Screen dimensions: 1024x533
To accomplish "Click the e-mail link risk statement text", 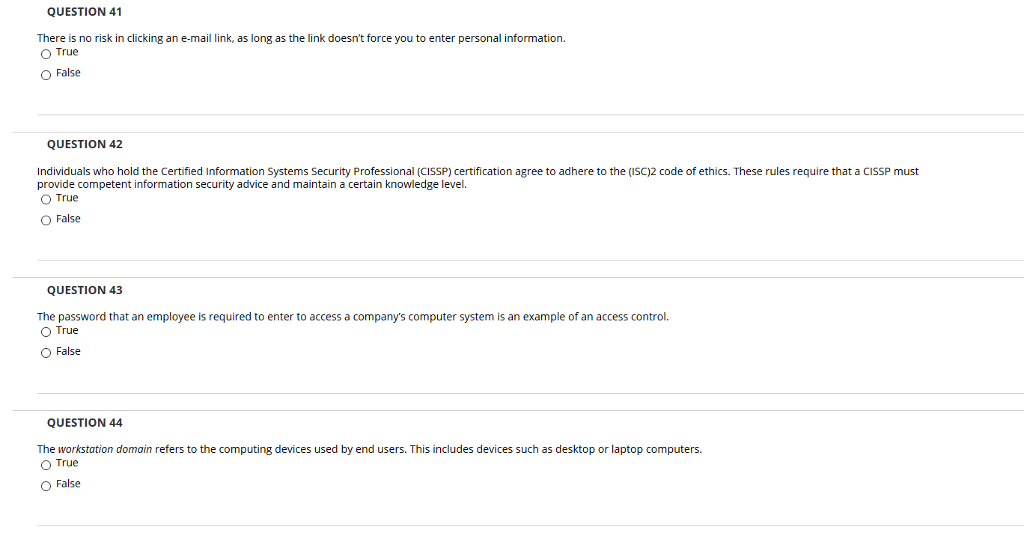I will point(301,39).
